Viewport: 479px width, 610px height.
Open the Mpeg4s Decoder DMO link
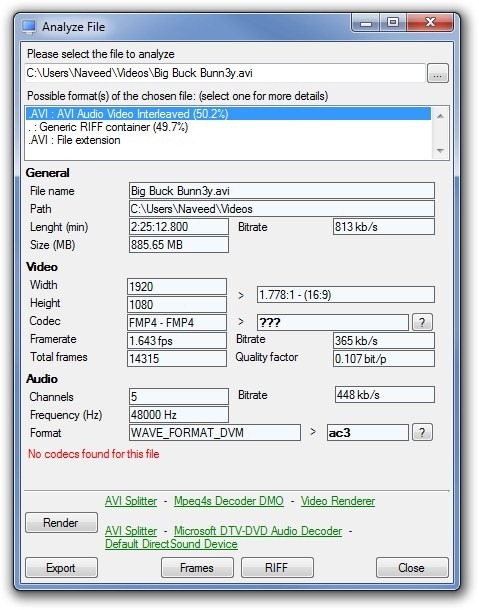pos(229,501)
